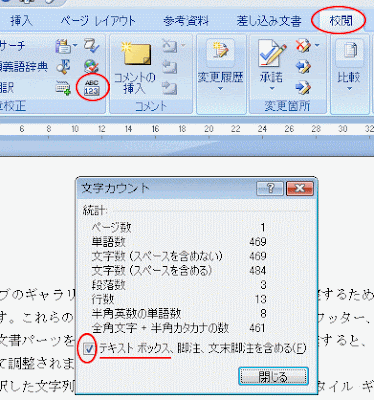Close the 文字カウント dialog with X
This screenshot has width=374, height=400.
(300, 189)
